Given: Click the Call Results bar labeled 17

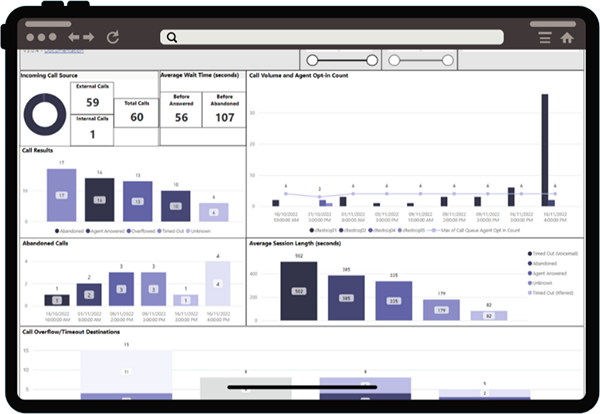Looking at the screenshot, I should [62, 195].
